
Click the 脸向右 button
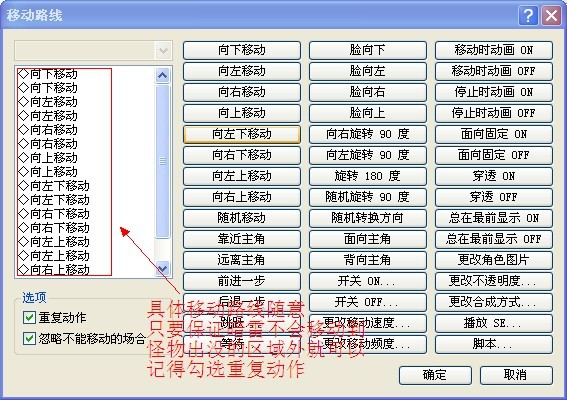368,92
